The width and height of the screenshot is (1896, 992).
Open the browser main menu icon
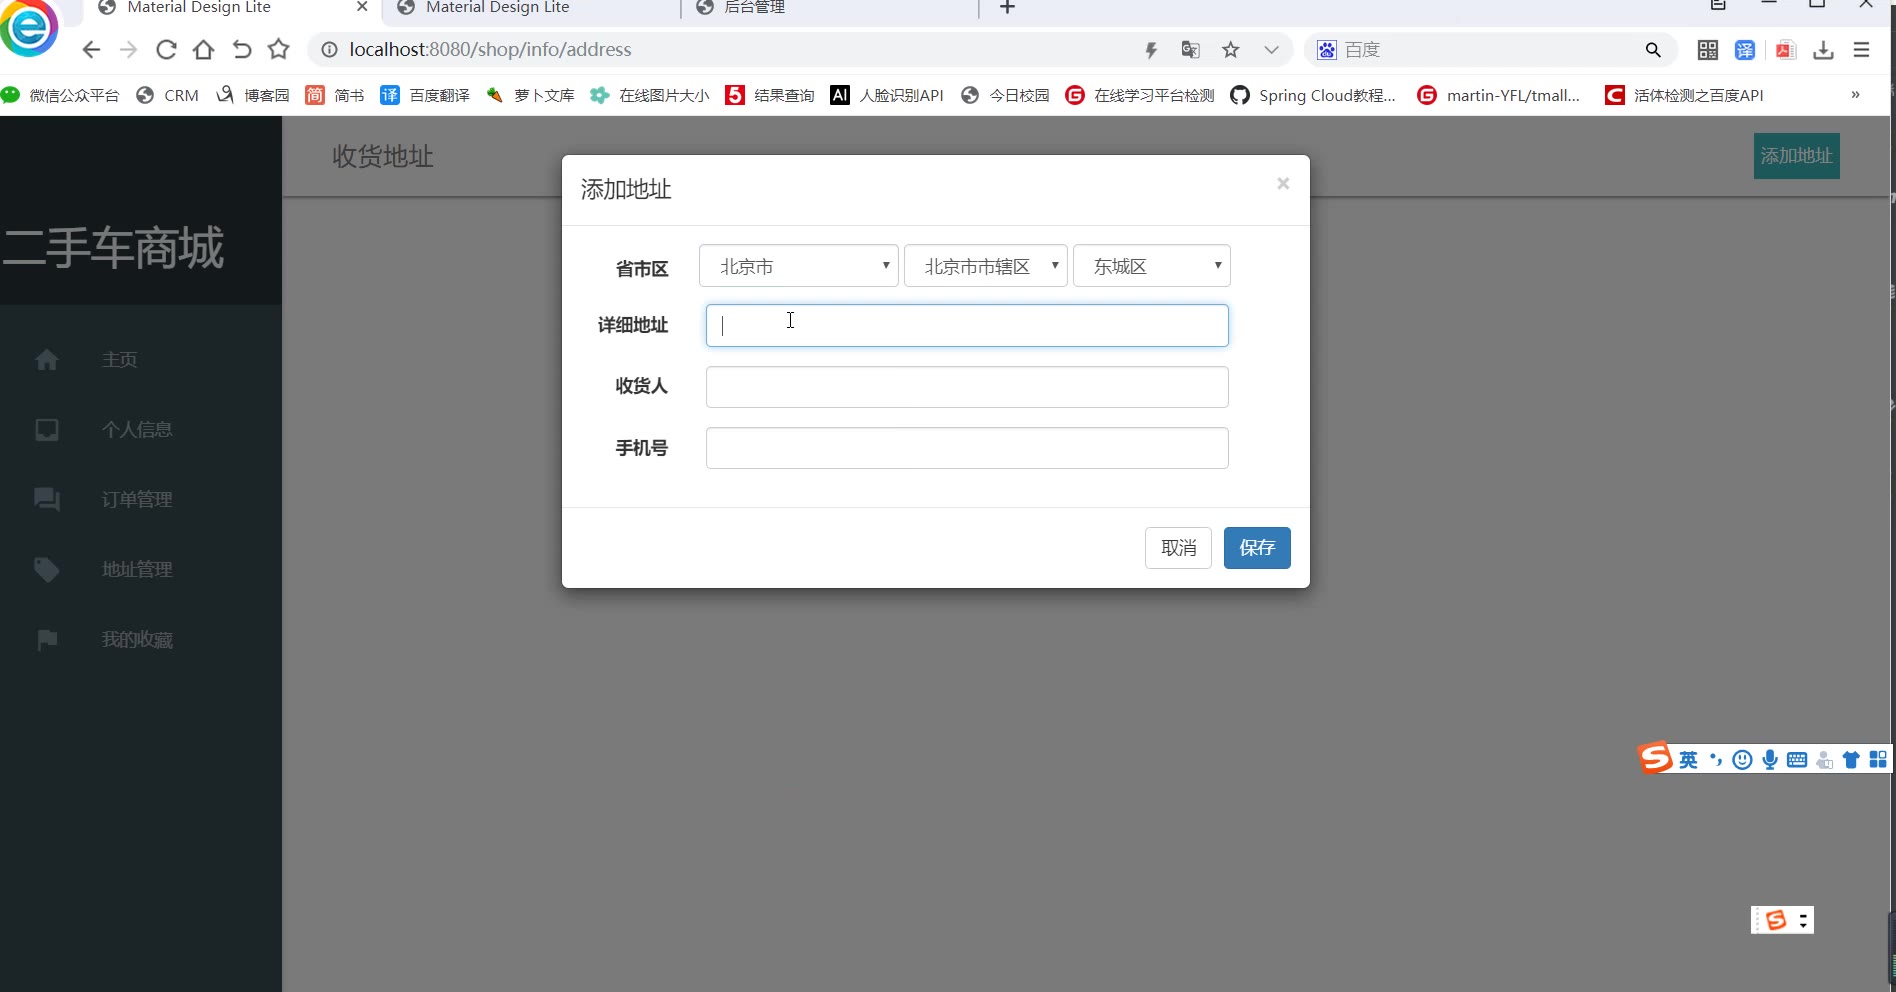pos(1861,50)
